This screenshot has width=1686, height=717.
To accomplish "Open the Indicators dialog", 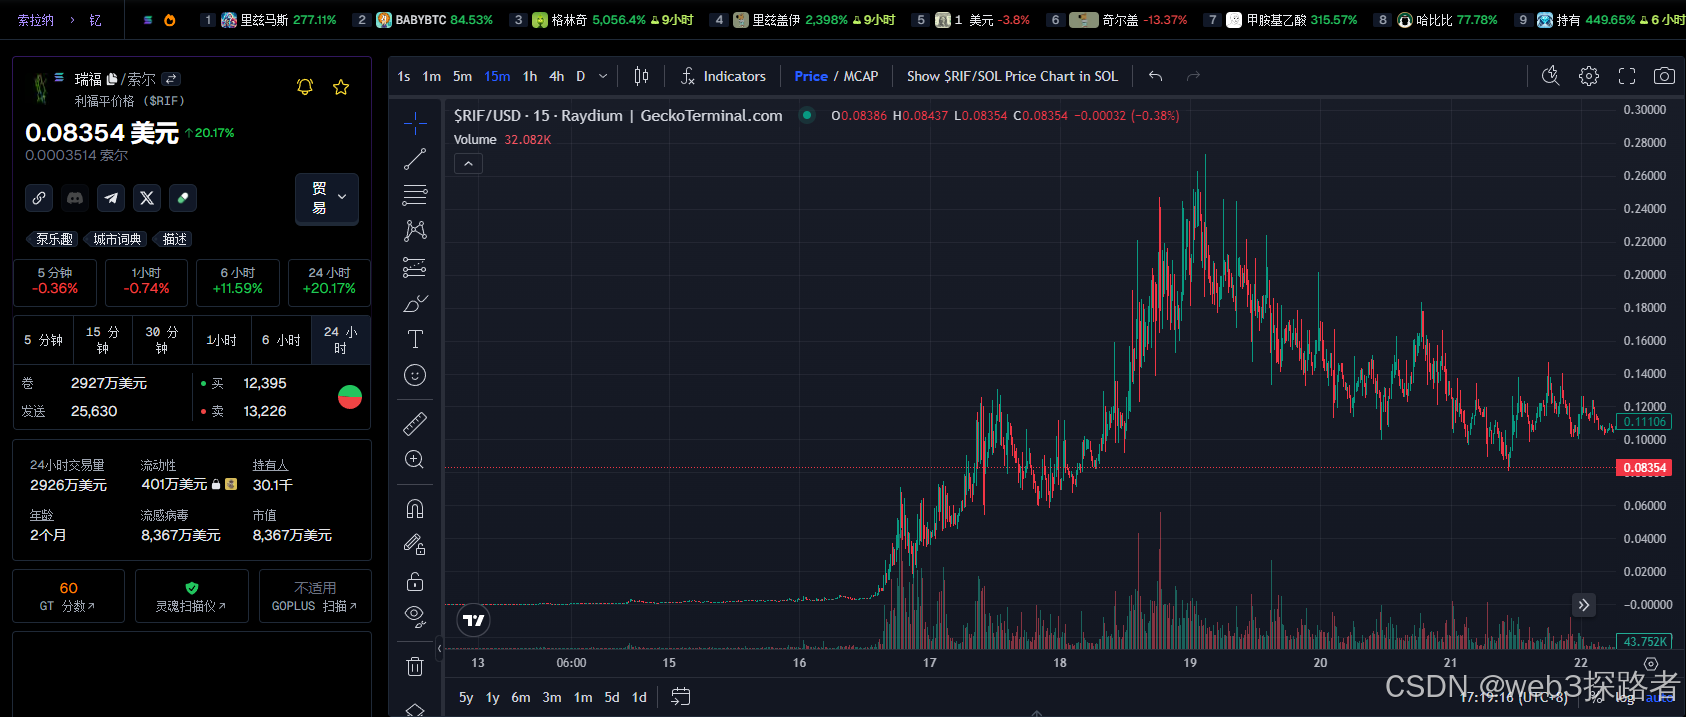I will coord(723,76).
